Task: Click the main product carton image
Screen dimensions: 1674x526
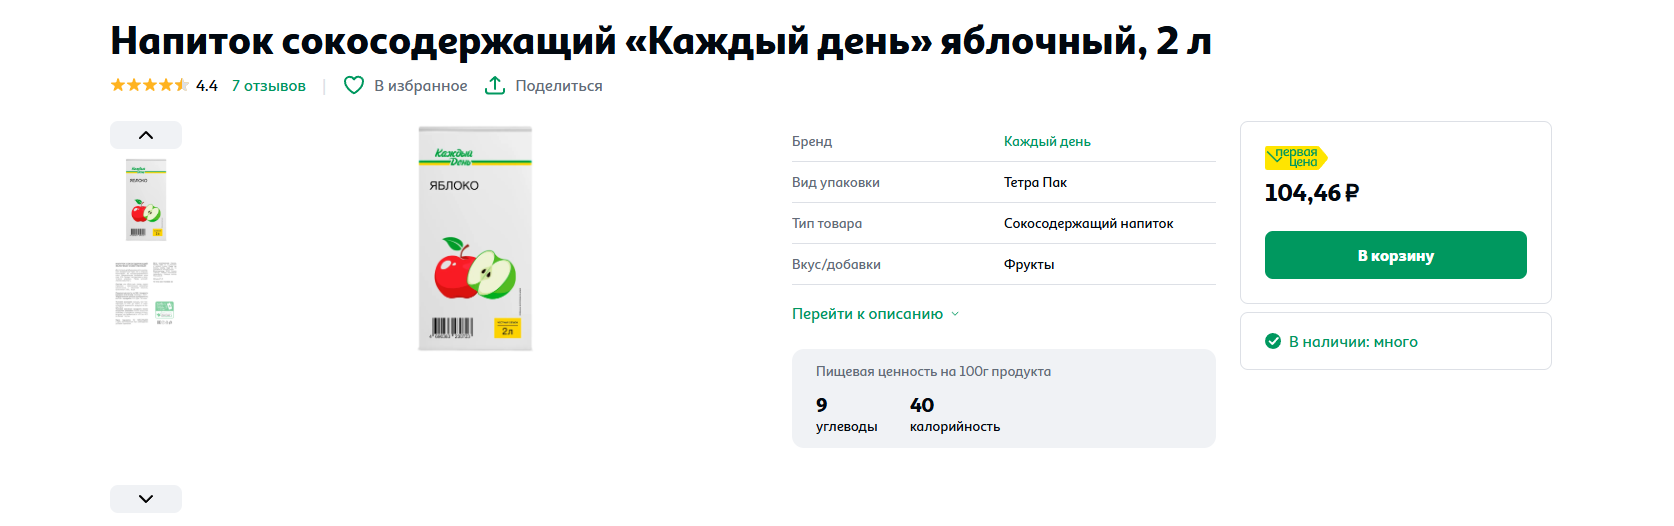Action: [475, 238]
